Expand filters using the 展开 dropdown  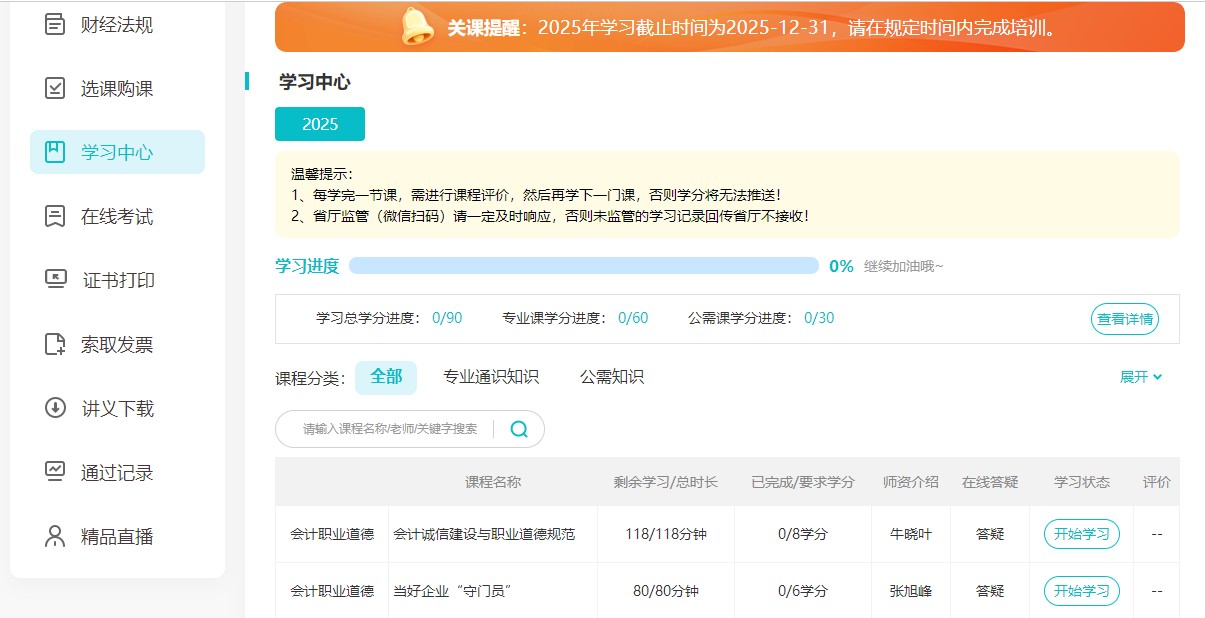(1140, 377)
